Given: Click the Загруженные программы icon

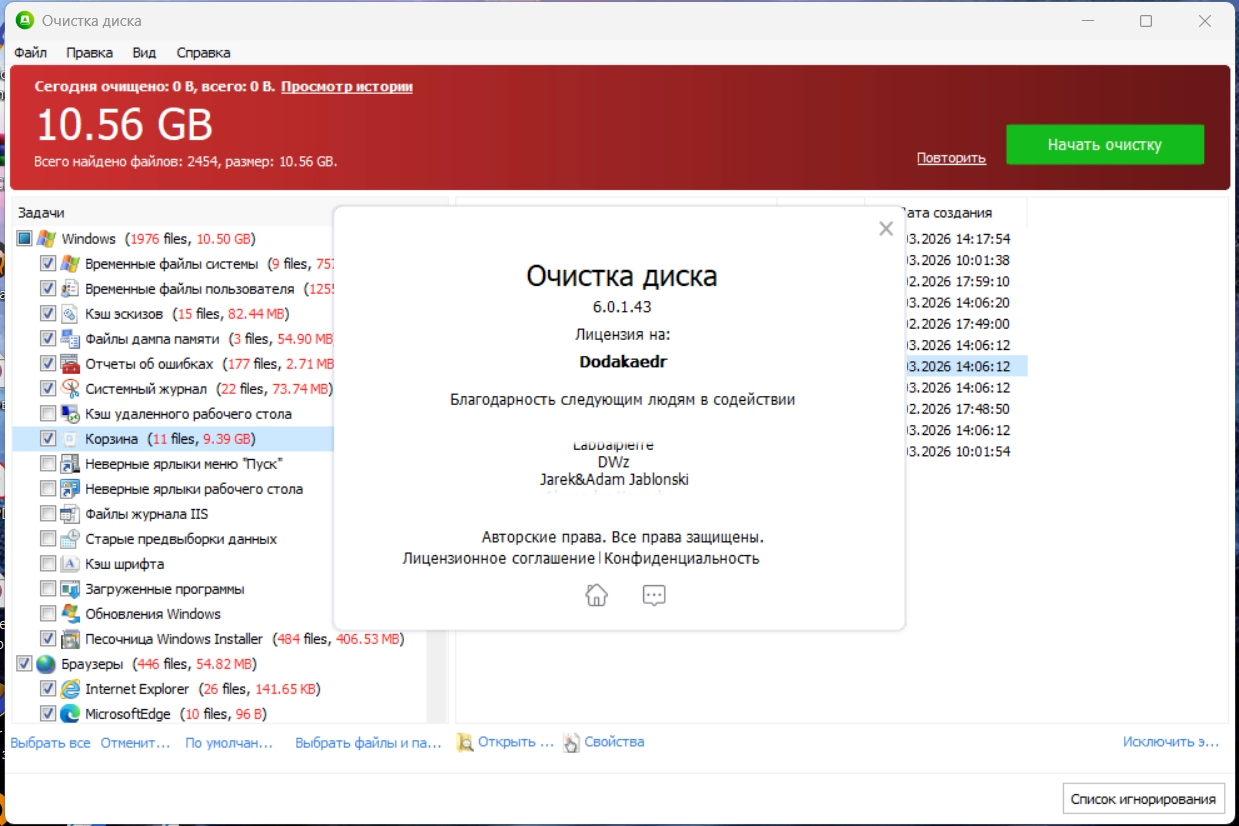Looking at the screenshot, I should (70, 589).
